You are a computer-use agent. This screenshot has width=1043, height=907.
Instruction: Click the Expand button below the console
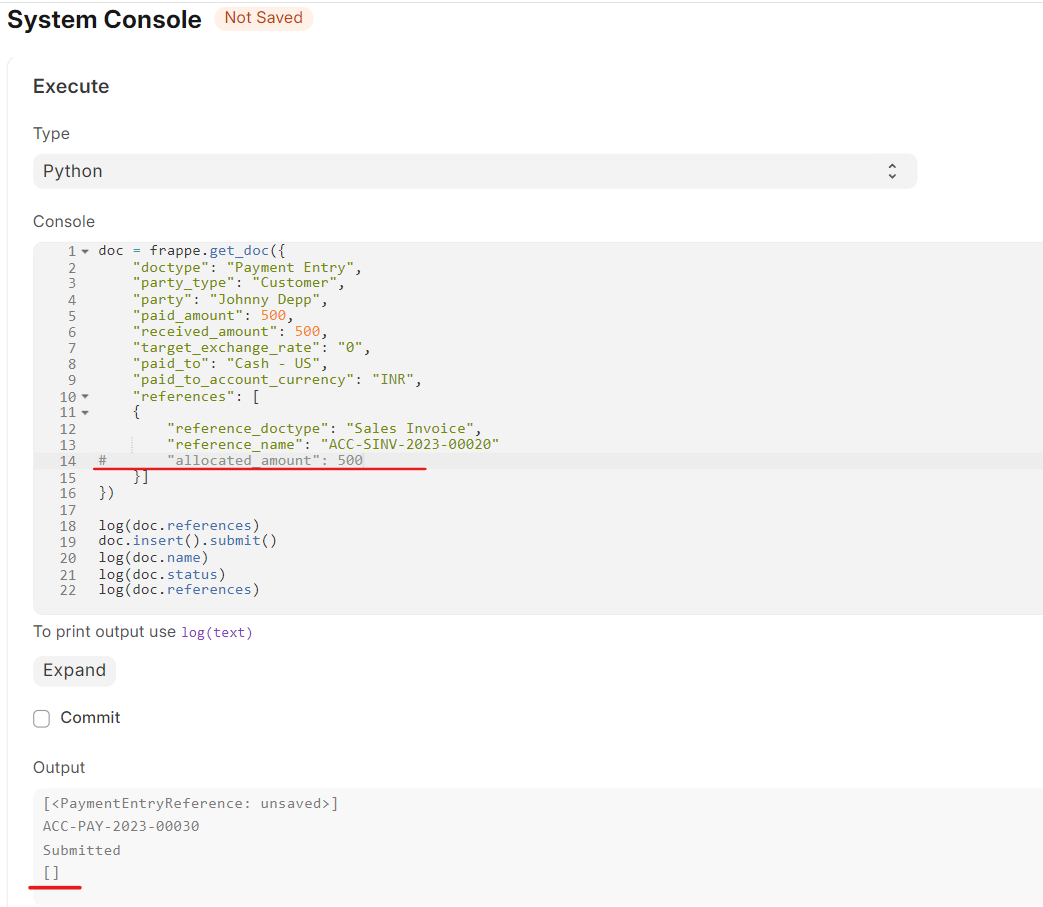(74, 670)
